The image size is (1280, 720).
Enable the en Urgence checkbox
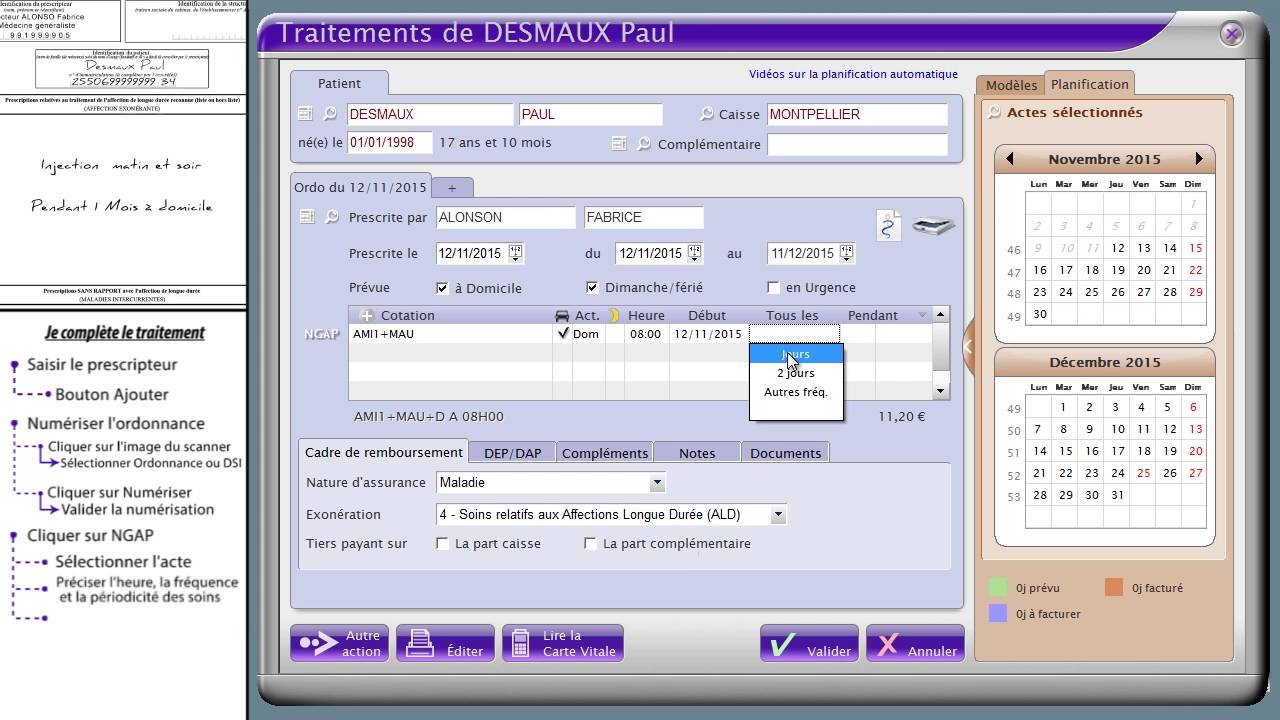[772, 288]
